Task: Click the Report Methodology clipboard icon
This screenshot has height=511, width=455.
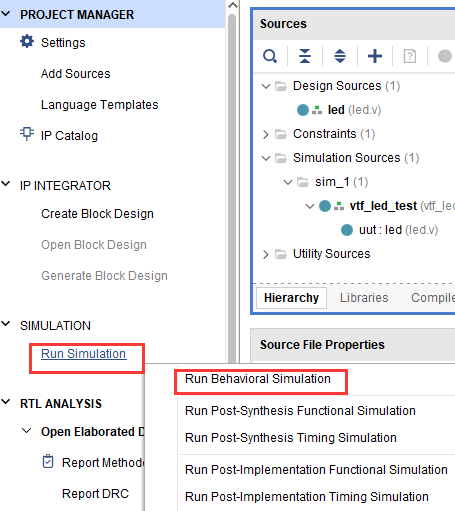Action: tap(48, 461)
